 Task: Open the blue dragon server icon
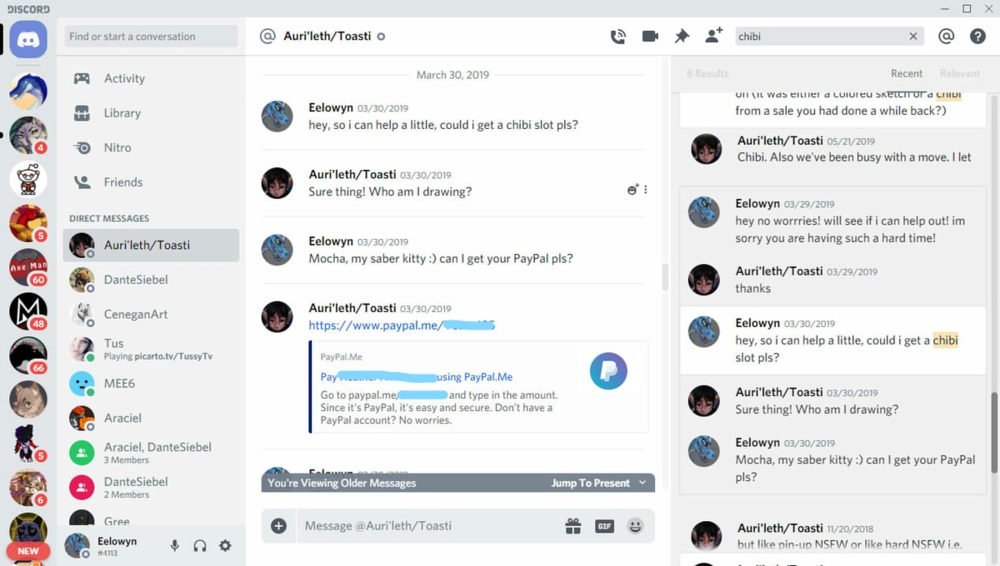click(28, 91)
